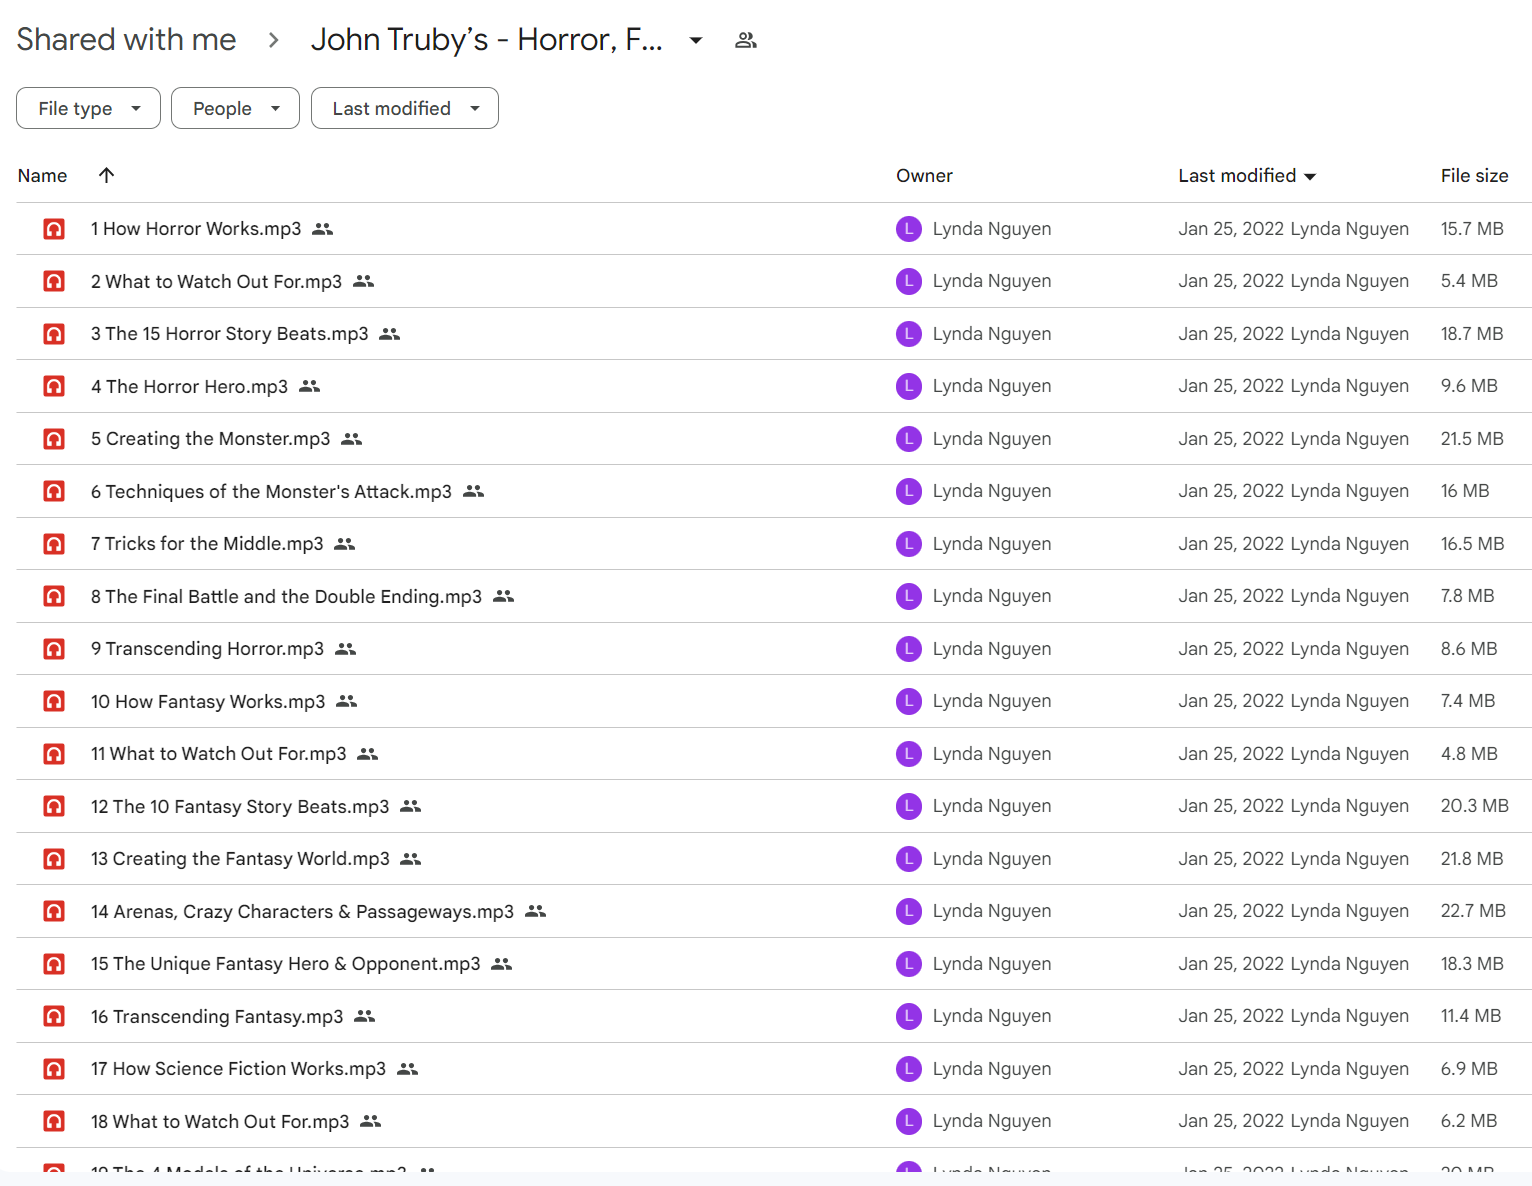
Task: Click shared icon next to 8 The Final Battle and the Double Ending.mp3
Action: click(503, 596)
